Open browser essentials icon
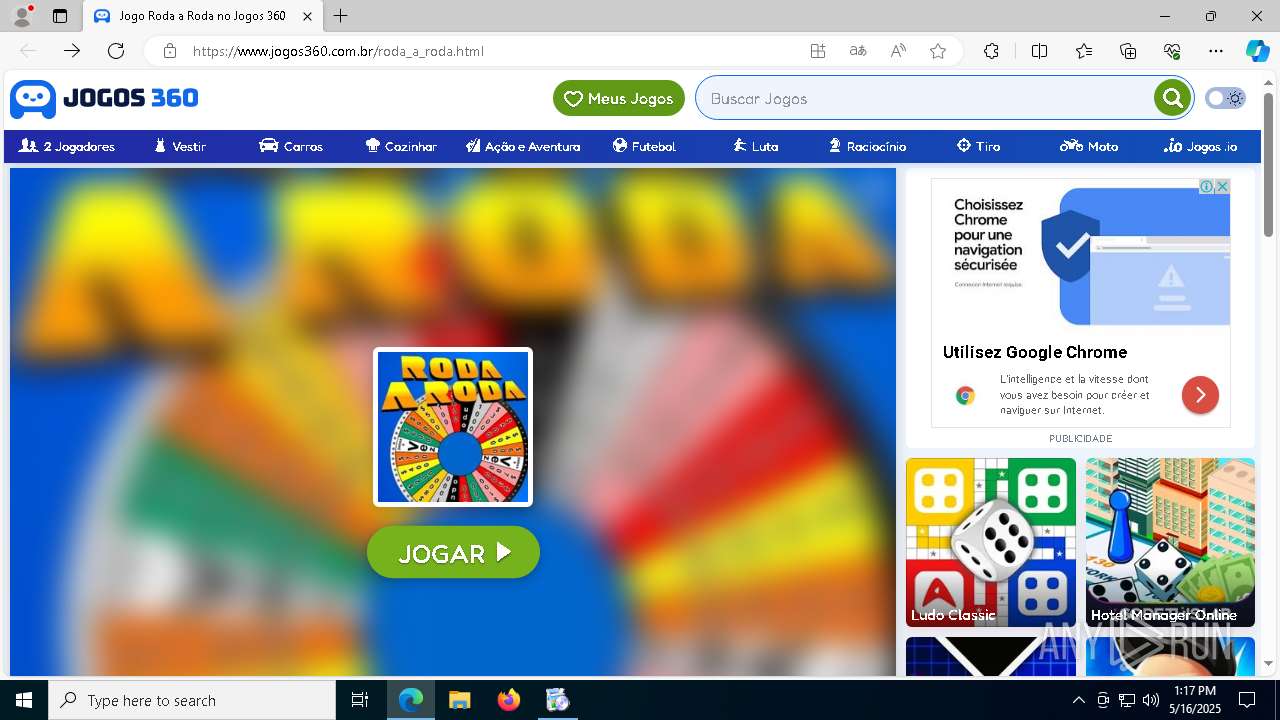This screenshot has height=720, width=1280. pyautogui.click(x=1172, y=51)
